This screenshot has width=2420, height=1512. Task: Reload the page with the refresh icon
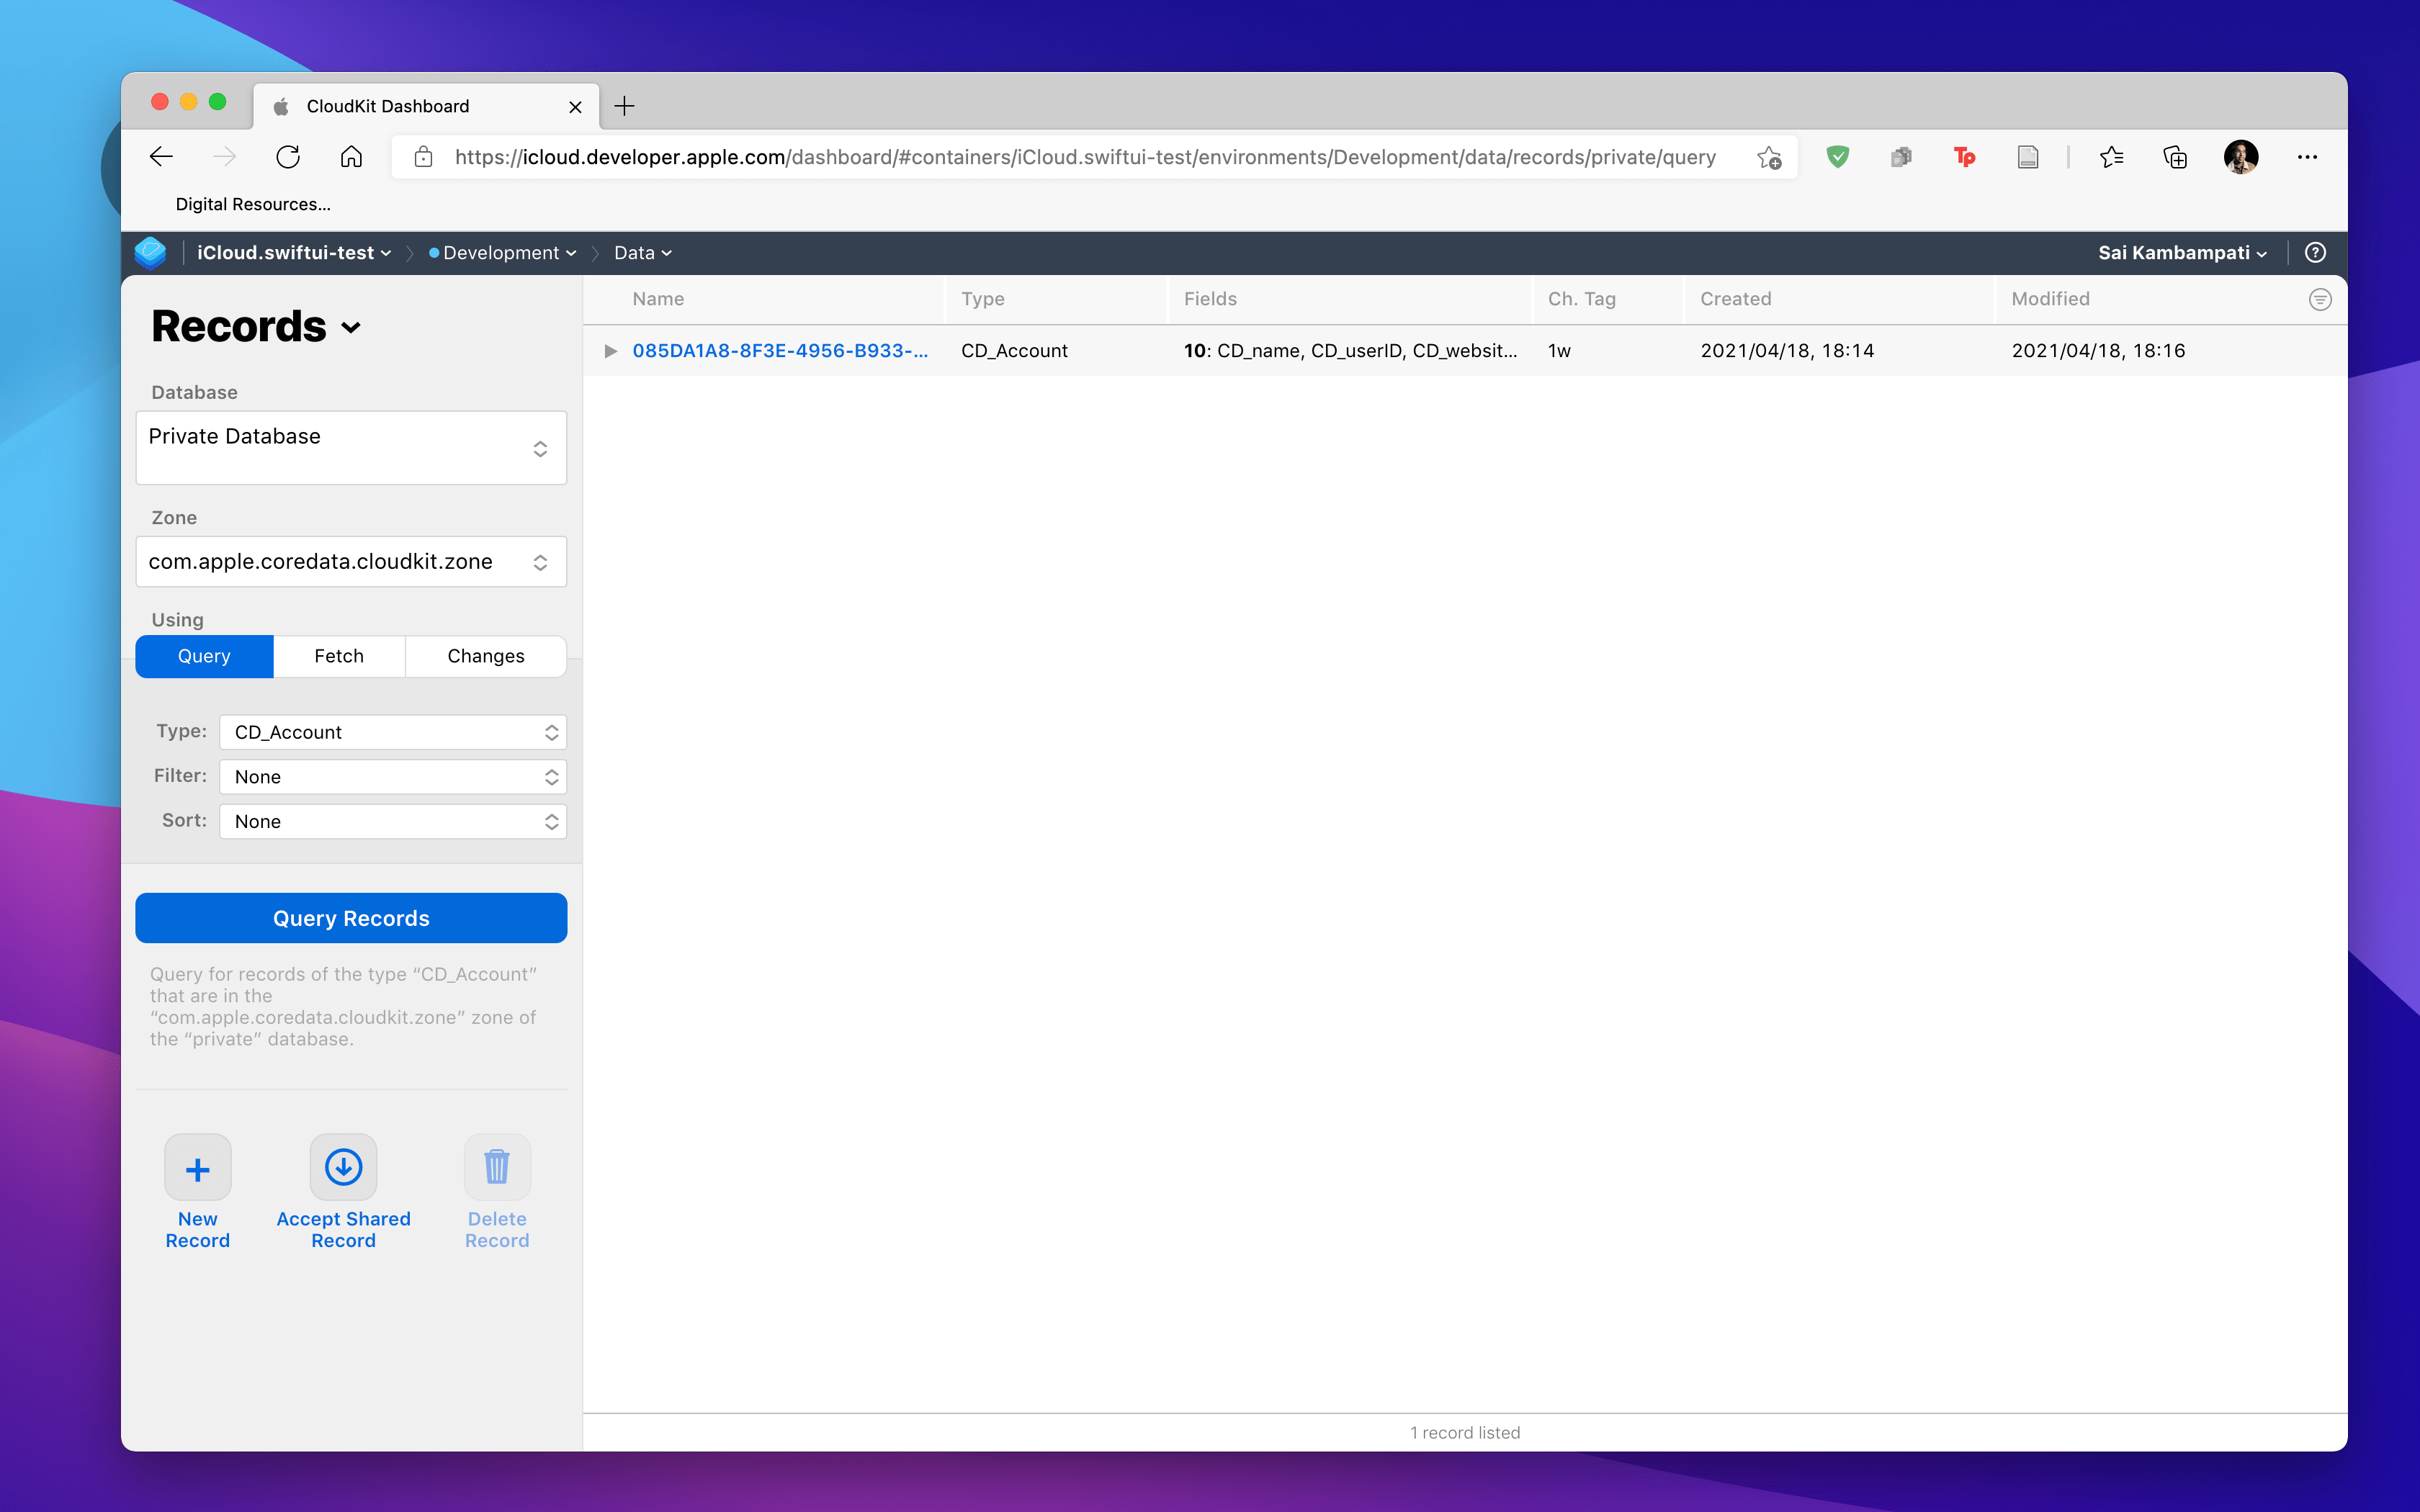(x=288, y=157)
